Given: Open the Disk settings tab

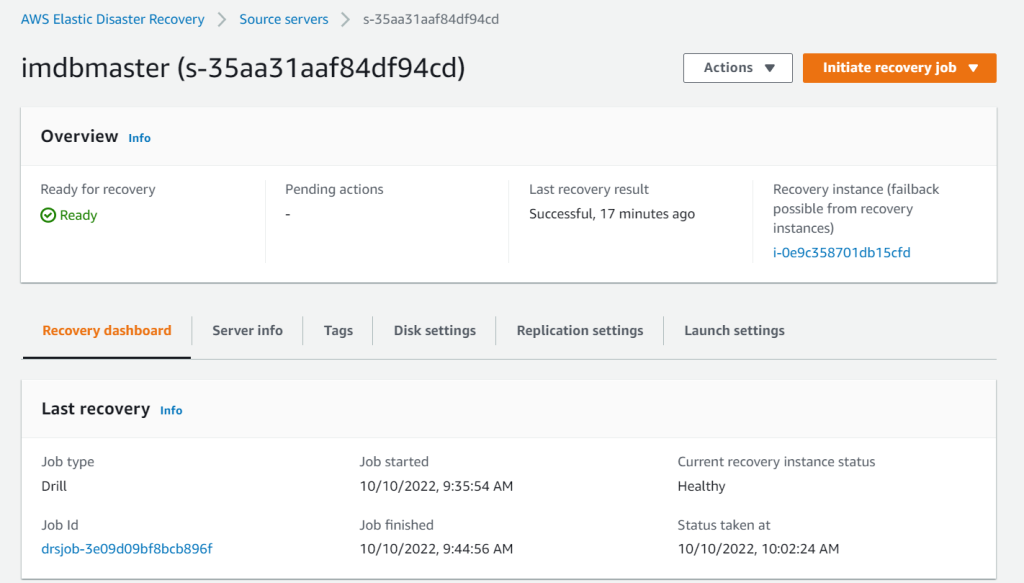Looking at the screenshot, I should (434, 330).
